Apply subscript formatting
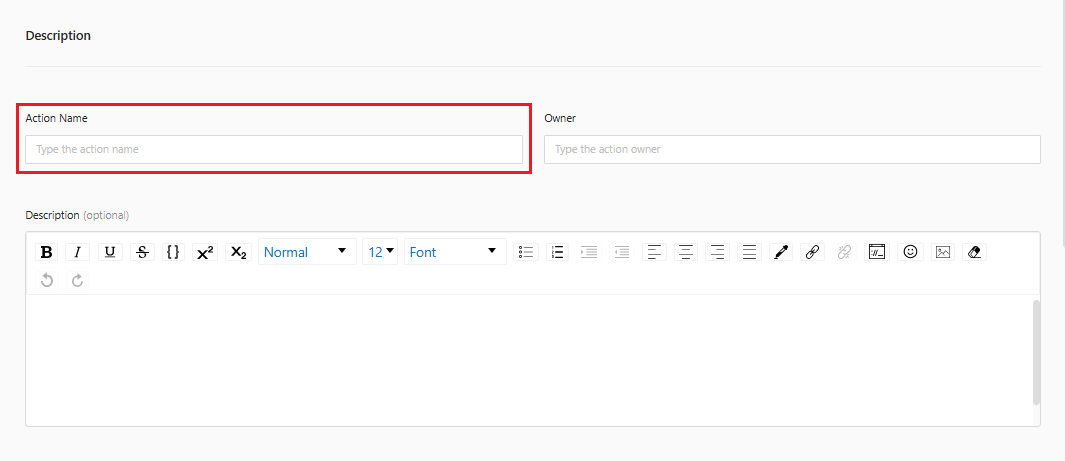This screenshot has height=461, width=1065. coord(238,252)
